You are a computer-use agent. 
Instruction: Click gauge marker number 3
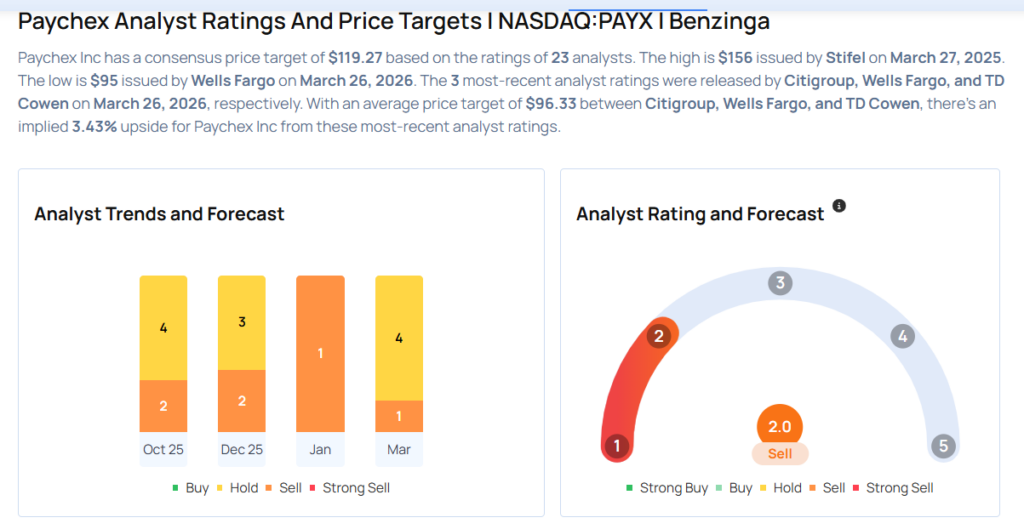tap(780, 283)
